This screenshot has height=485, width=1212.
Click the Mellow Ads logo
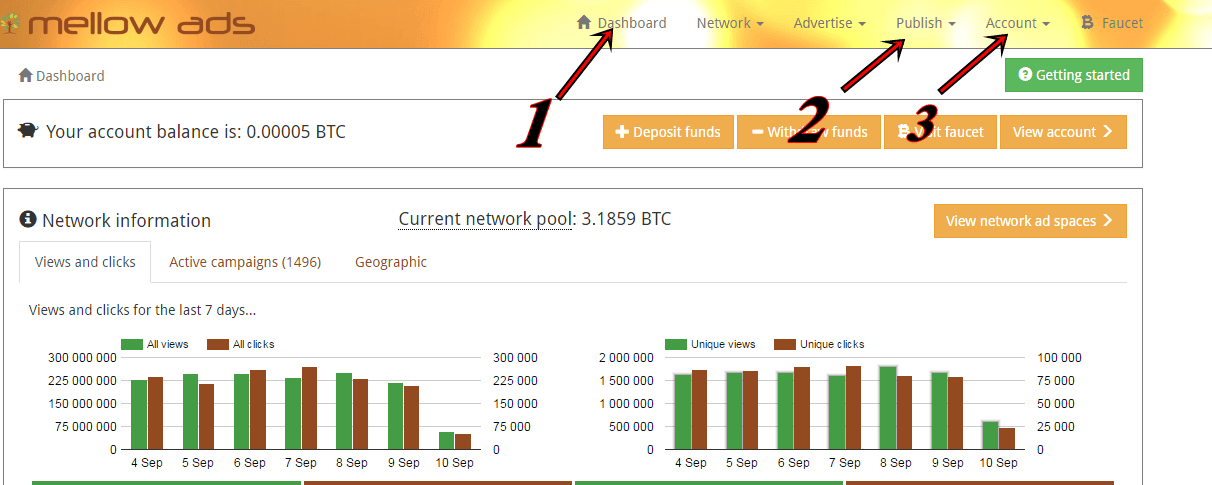coord(130,24)
